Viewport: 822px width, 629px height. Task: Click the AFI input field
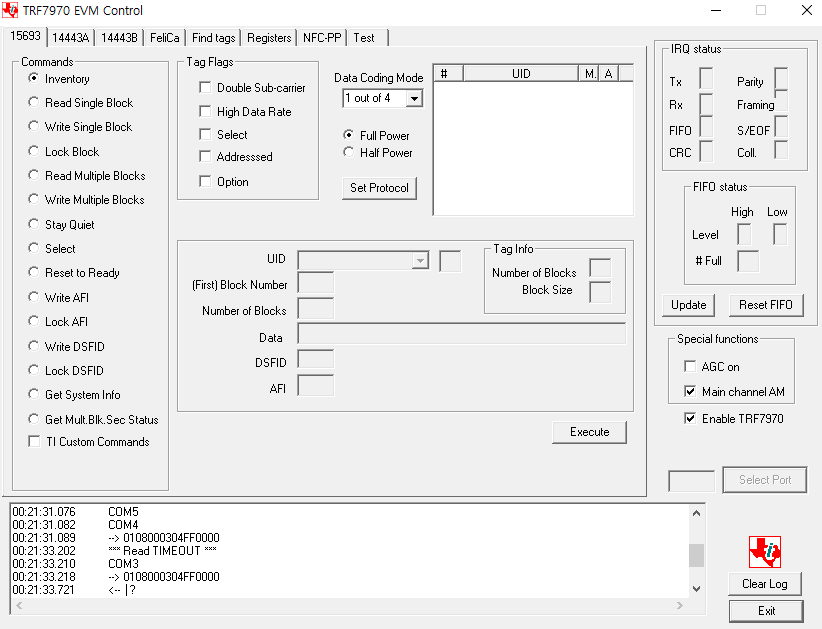[316, 386]
